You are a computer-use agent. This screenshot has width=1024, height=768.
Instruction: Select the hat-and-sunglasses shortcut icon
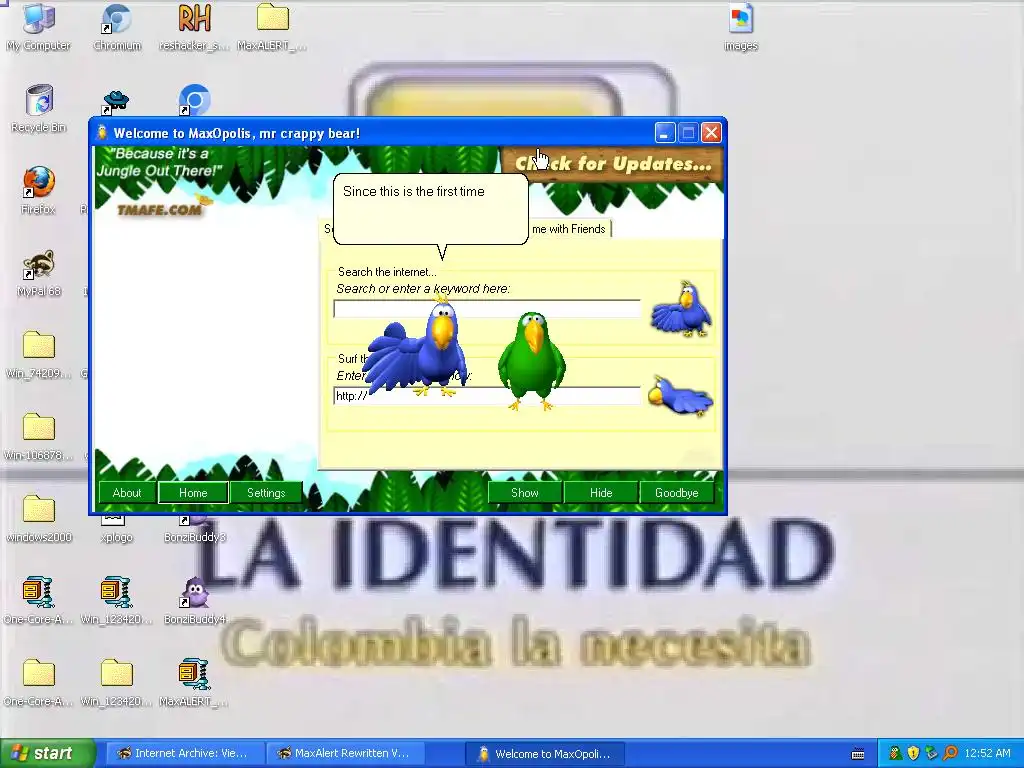click(116, 102)
